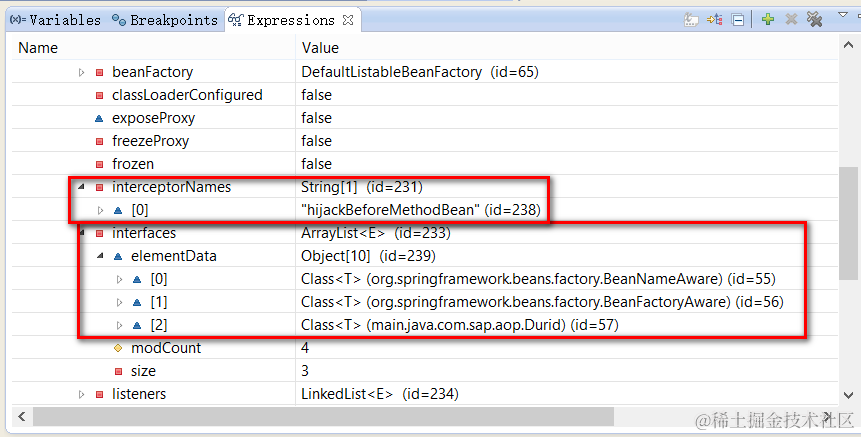Close the Expressions tab via X
This screenshot has width=861, height=437.
(x=348, y=20)
